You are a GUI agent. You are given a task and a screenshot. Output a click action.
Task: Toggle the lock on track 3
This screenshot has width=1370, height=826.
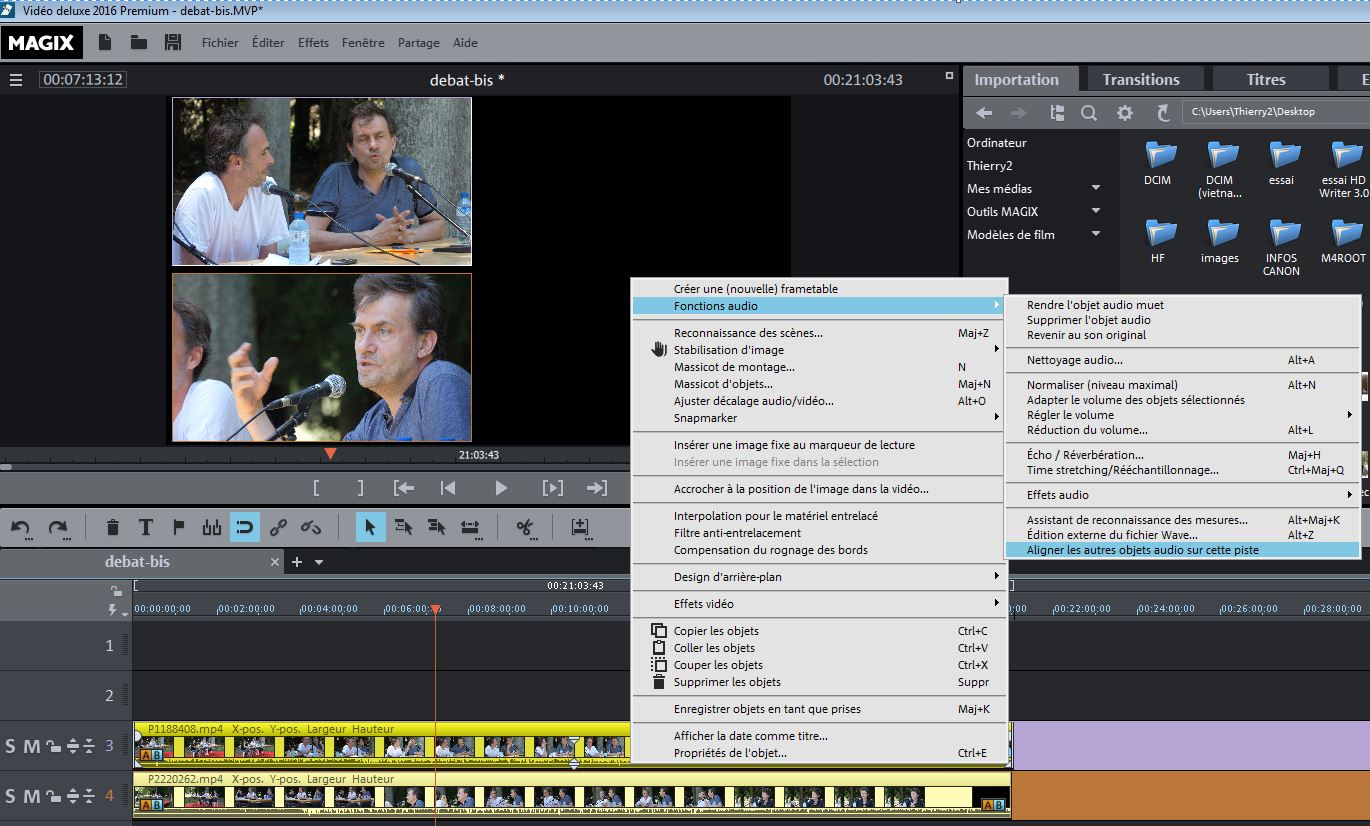pos(52,746)
